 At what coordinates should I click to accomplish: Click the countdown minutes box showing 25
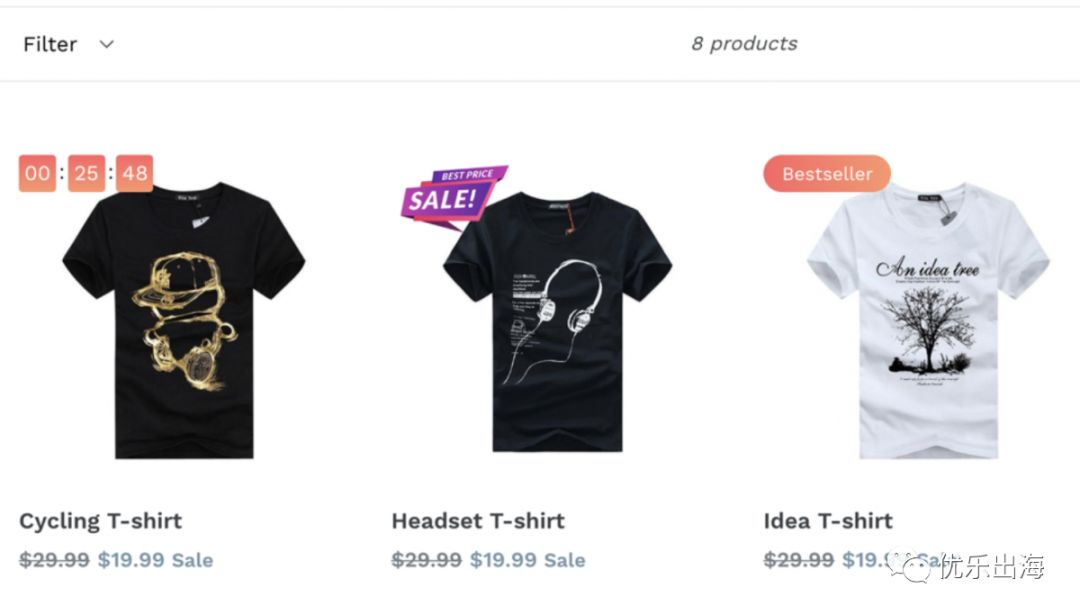point(86,173)
